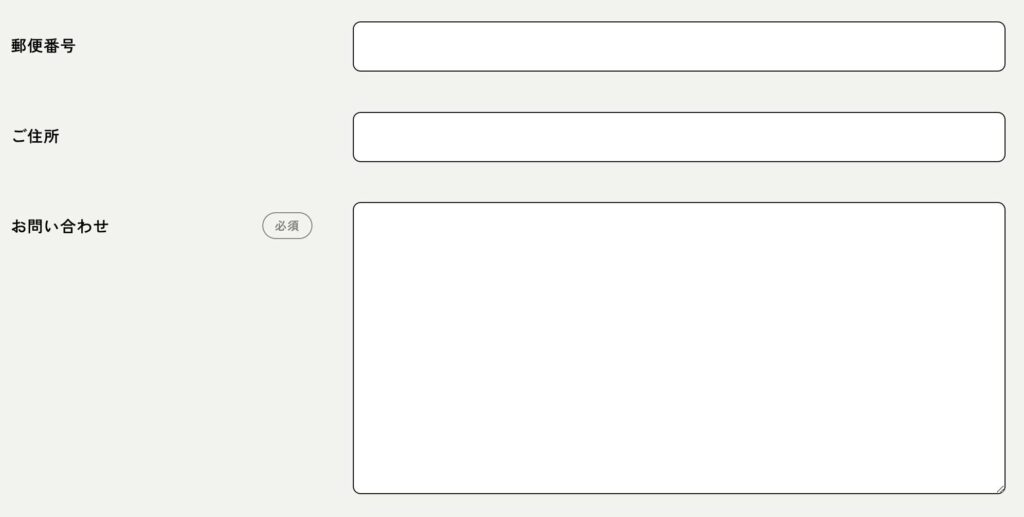Focus the ご住所 address input field
1024x517 pixels.
[x=679, y=137]
